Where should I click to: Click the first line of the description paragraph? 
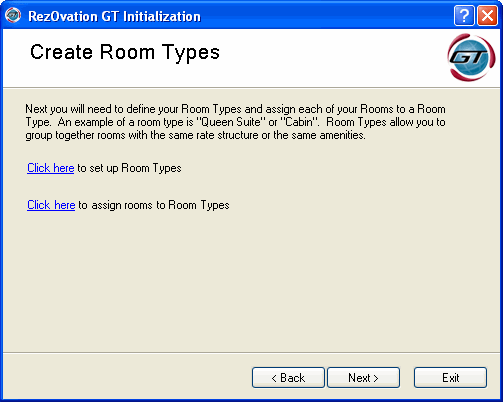pyautogui.click(x=235, y=109)
